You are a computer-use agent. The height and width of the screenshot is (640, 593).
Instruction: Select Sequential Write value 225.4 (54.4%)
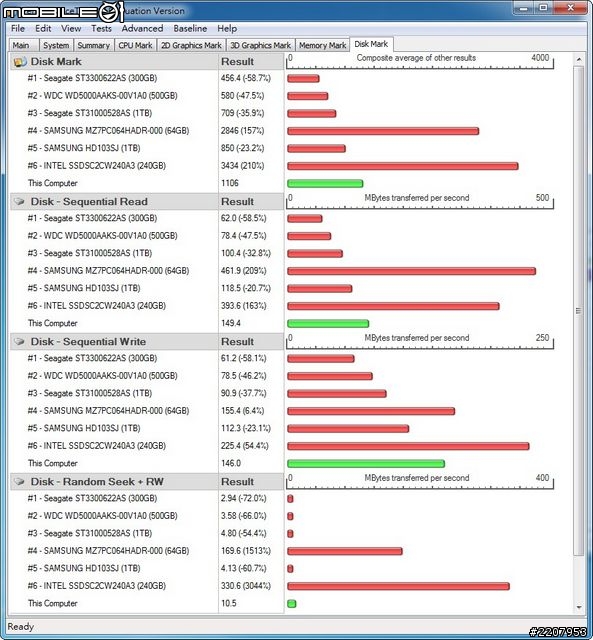(244, 446)
